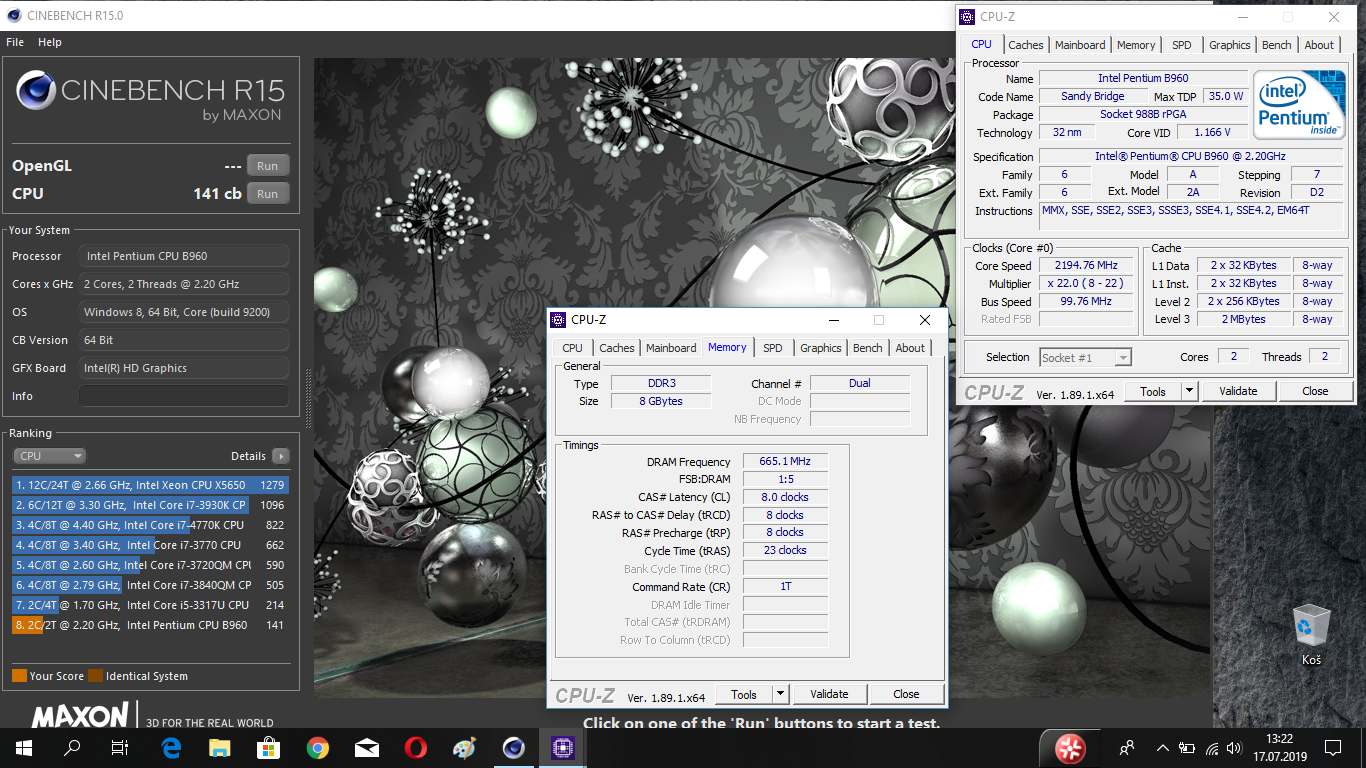1366x768 pixels.
Task: Launch Microsoft Edge from taskbar
Action: click(171, 748)
